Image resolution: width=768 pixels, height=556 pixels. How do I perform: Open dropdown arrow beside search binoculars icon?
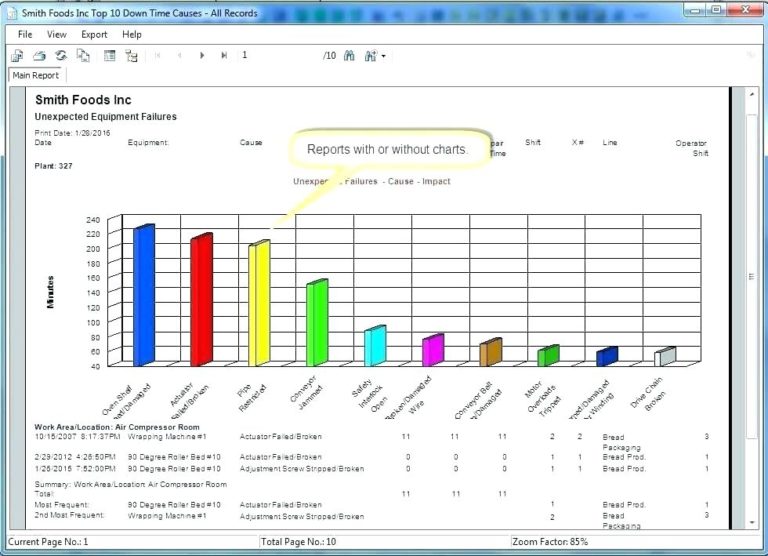(384, 56)
